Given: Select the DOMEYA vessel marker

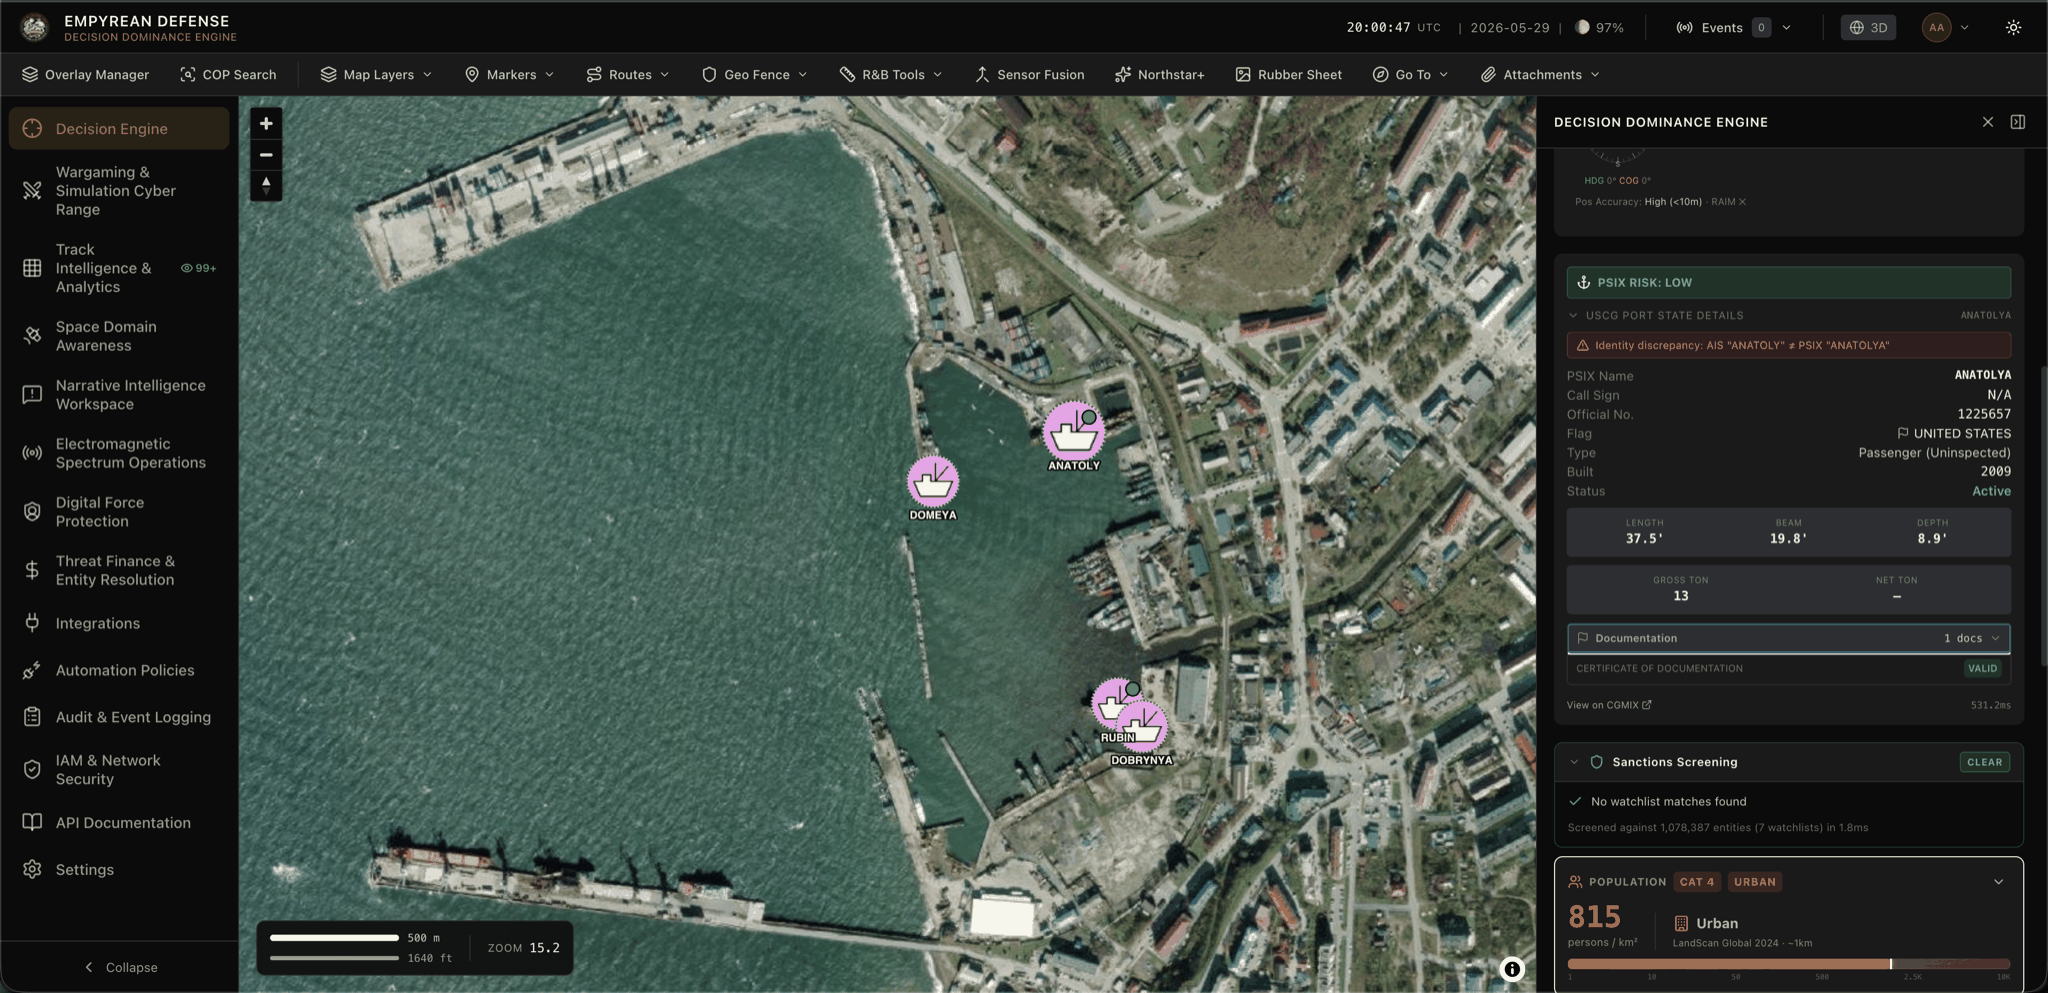Looking at the screenshot, I should pyautogui.click(x=932, y=482).
